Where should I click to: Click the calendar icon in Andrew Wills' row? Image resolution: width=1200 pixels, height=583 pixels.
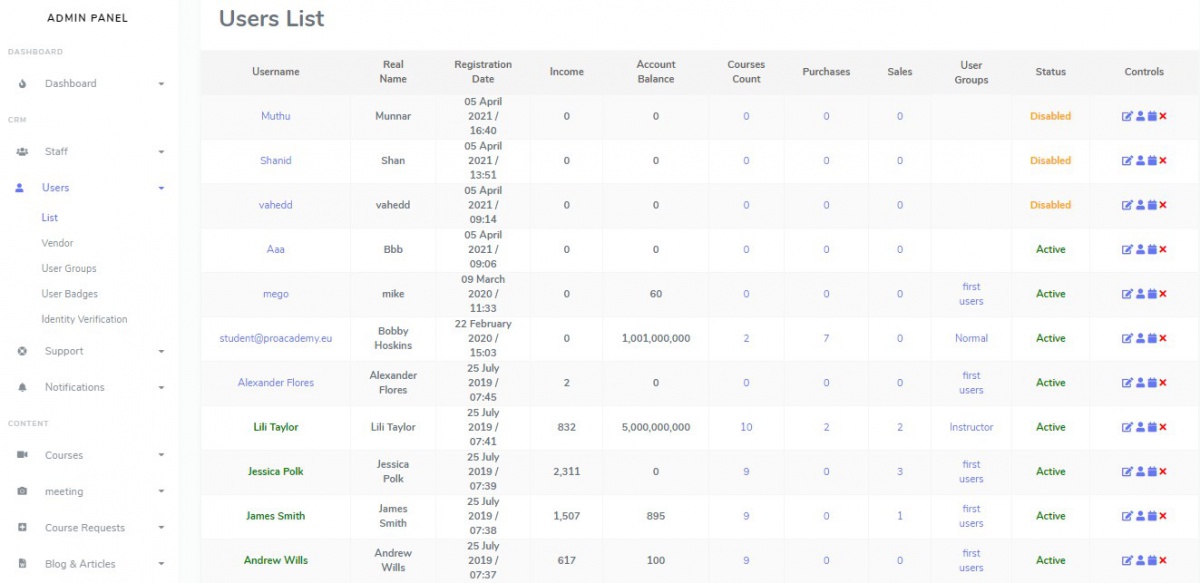coord(1151,561)
